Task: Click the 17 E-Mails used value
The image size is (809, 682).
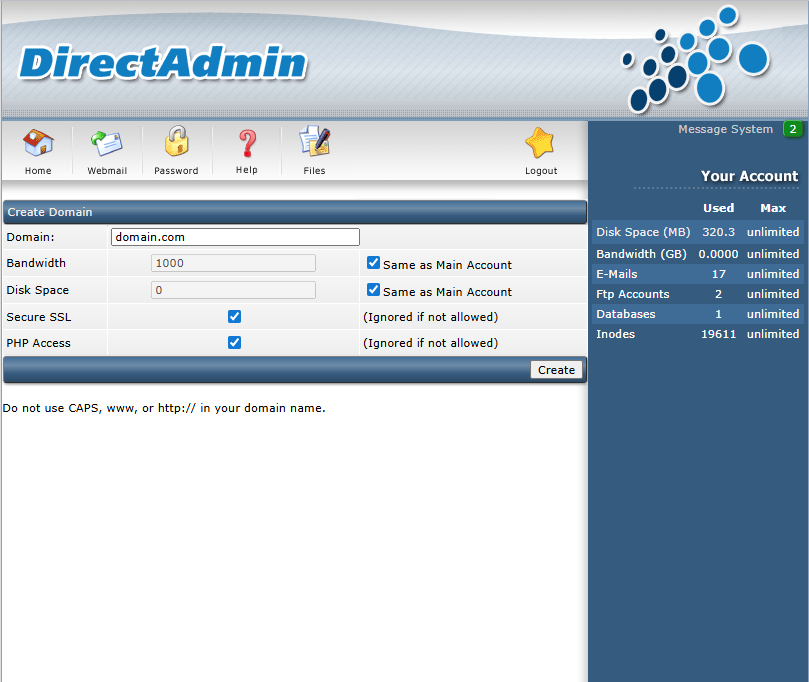Action: [x=718, y=274]
